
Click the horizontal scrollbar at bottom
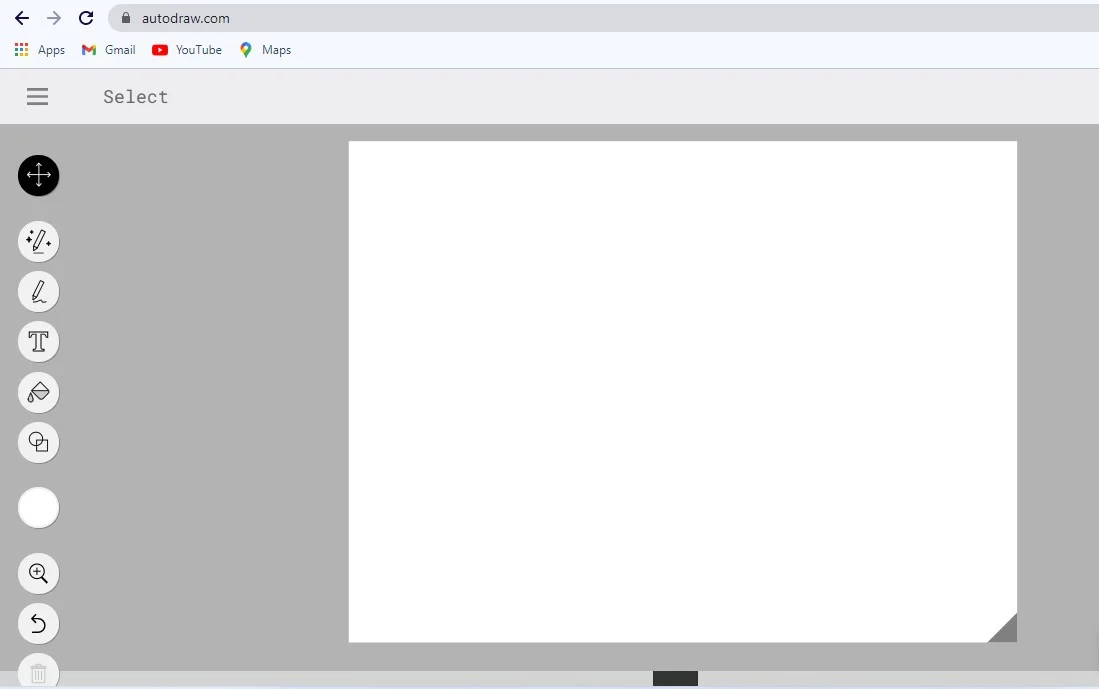pyautogui.click(x=674, y=678)
